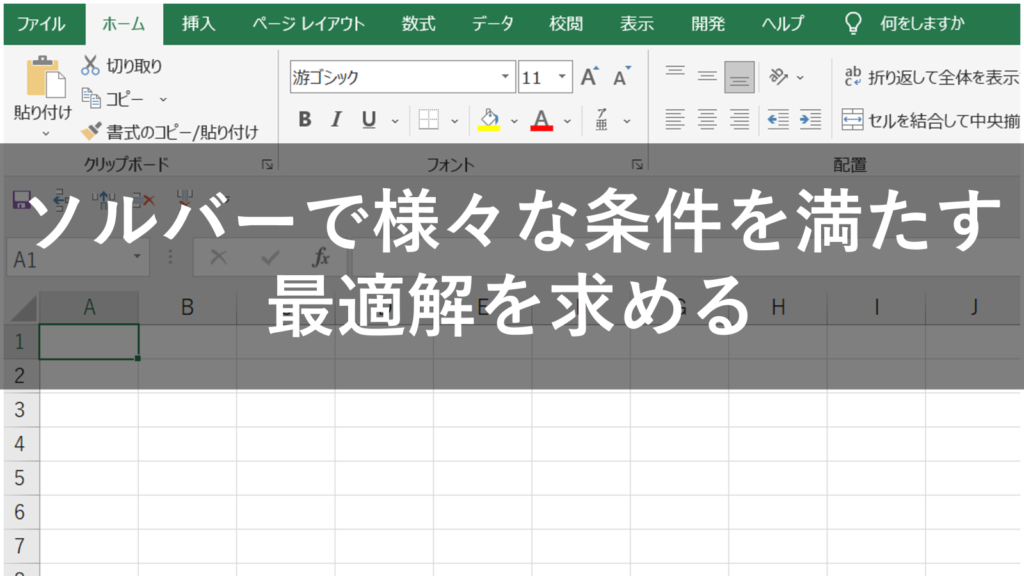Align text right

click(739, 120)
